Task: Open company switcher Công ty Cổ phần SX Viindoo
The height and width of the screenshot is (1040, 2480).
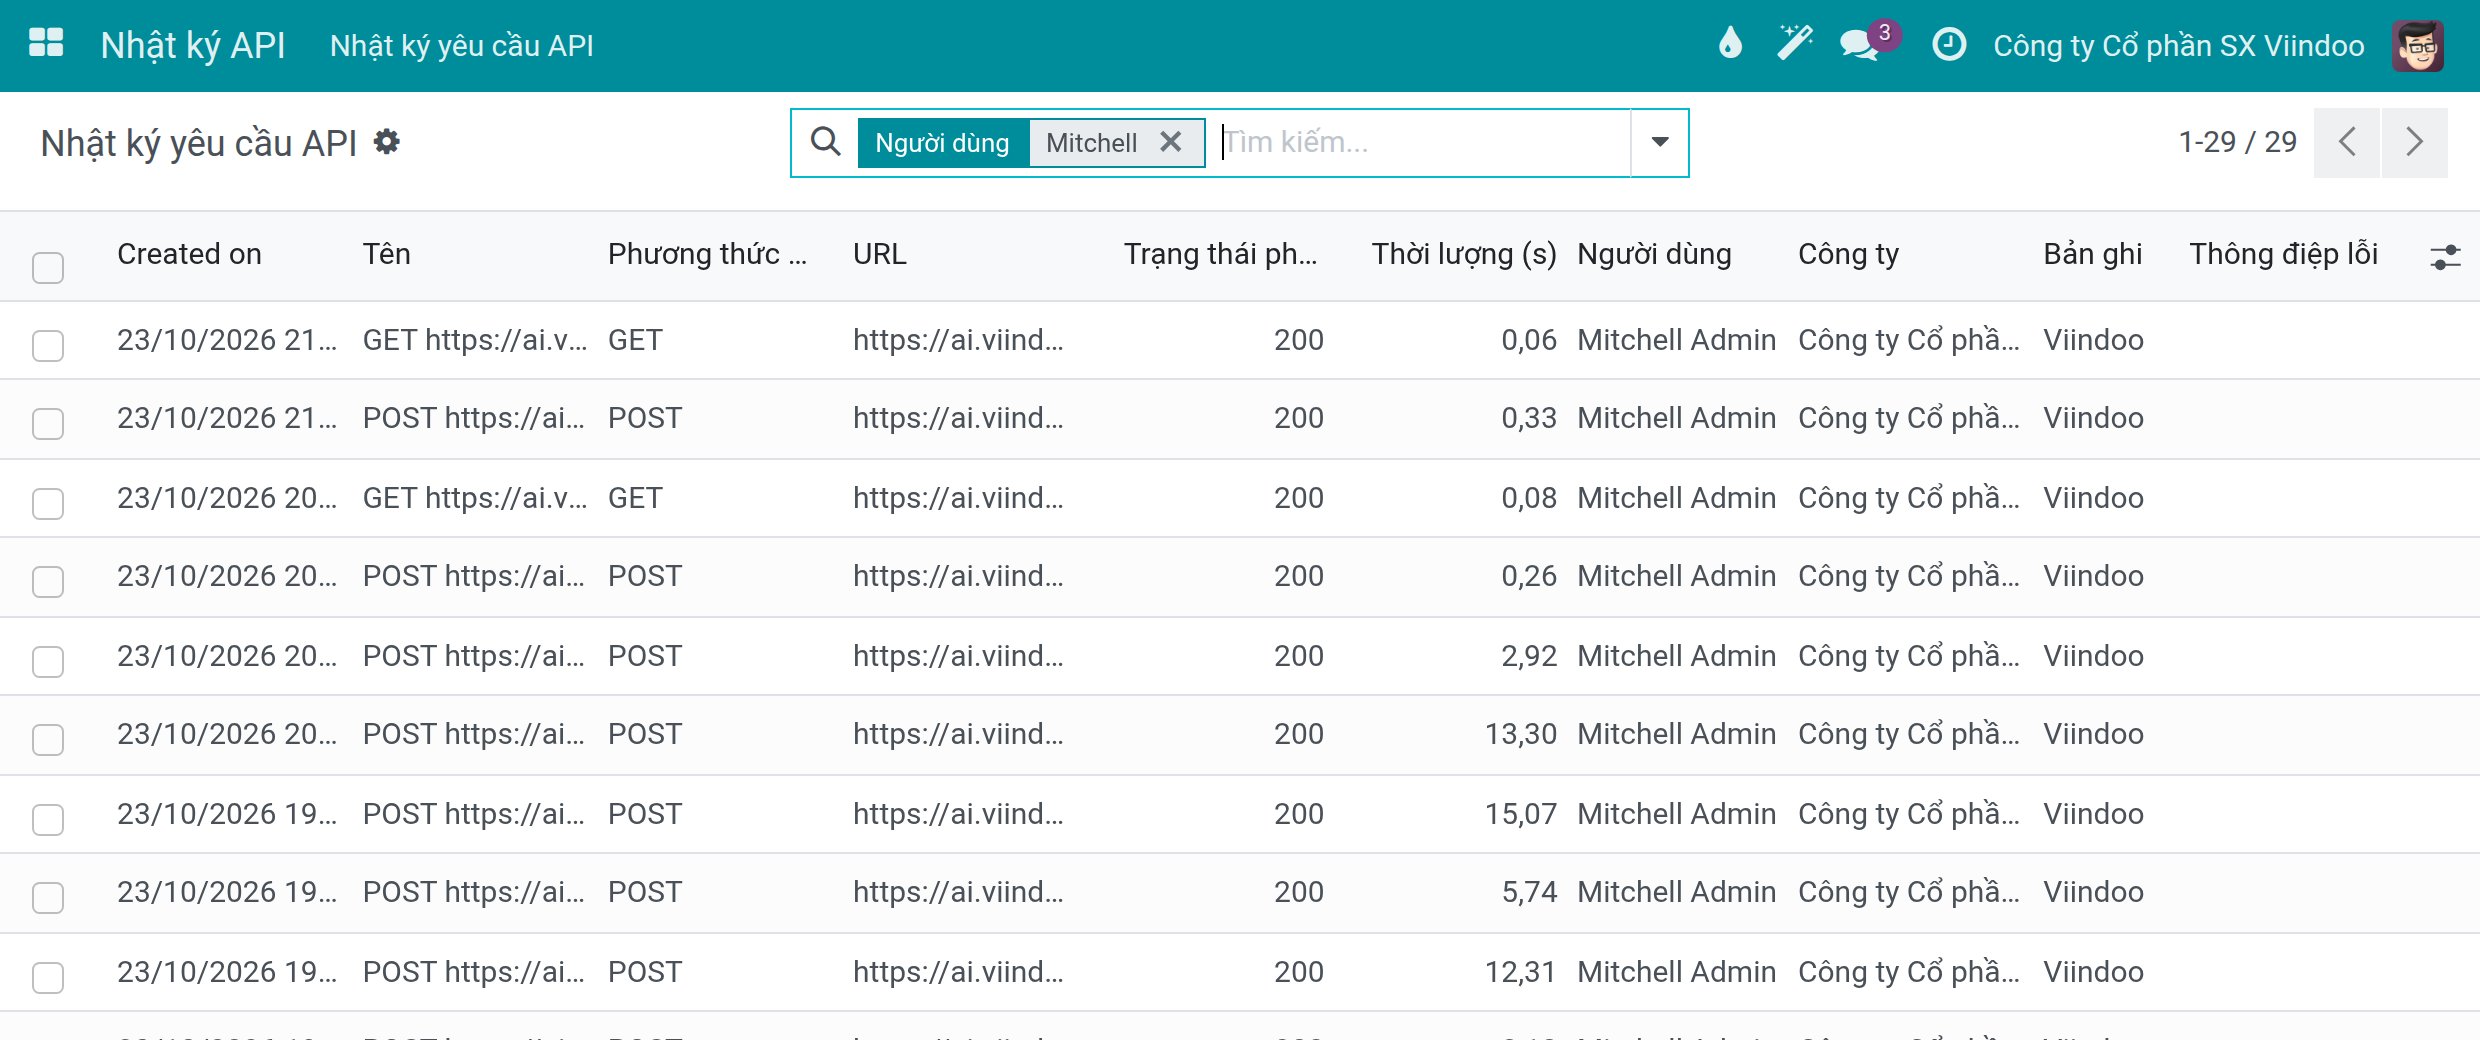Action: [2179, 45]
